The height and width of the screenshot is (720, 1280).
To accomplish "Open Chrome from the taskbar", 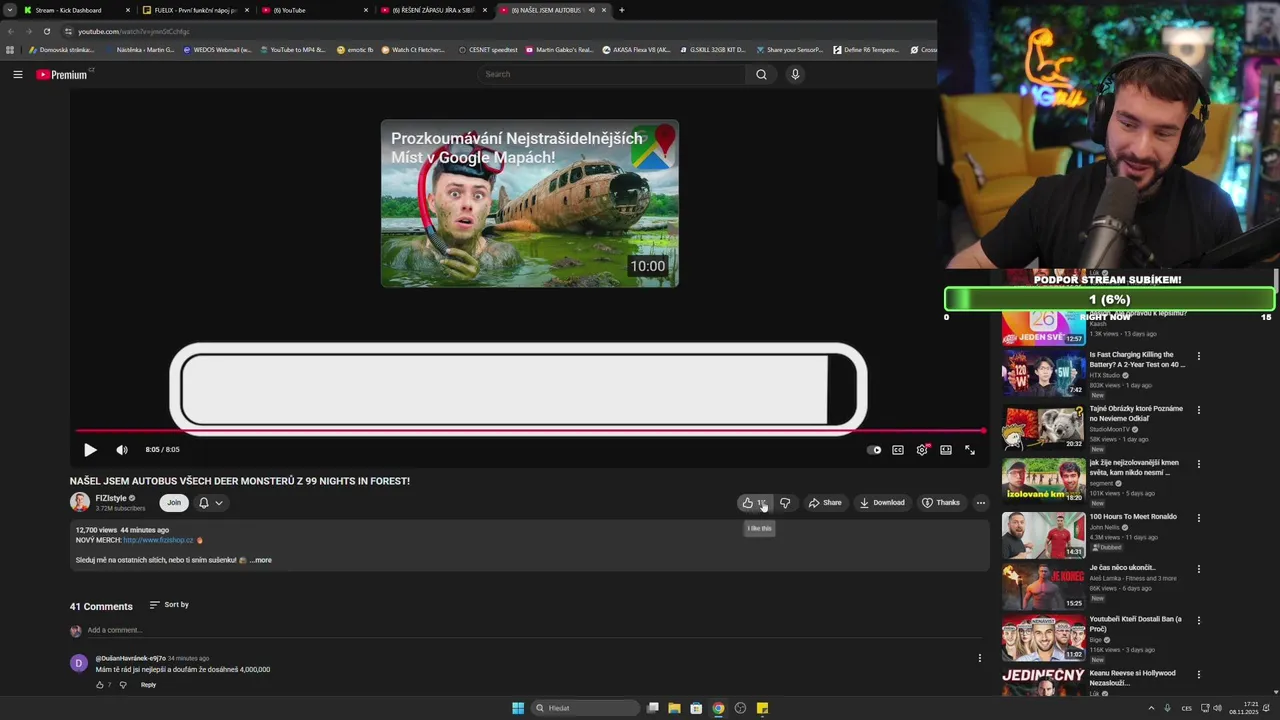I will coord(718,708).
